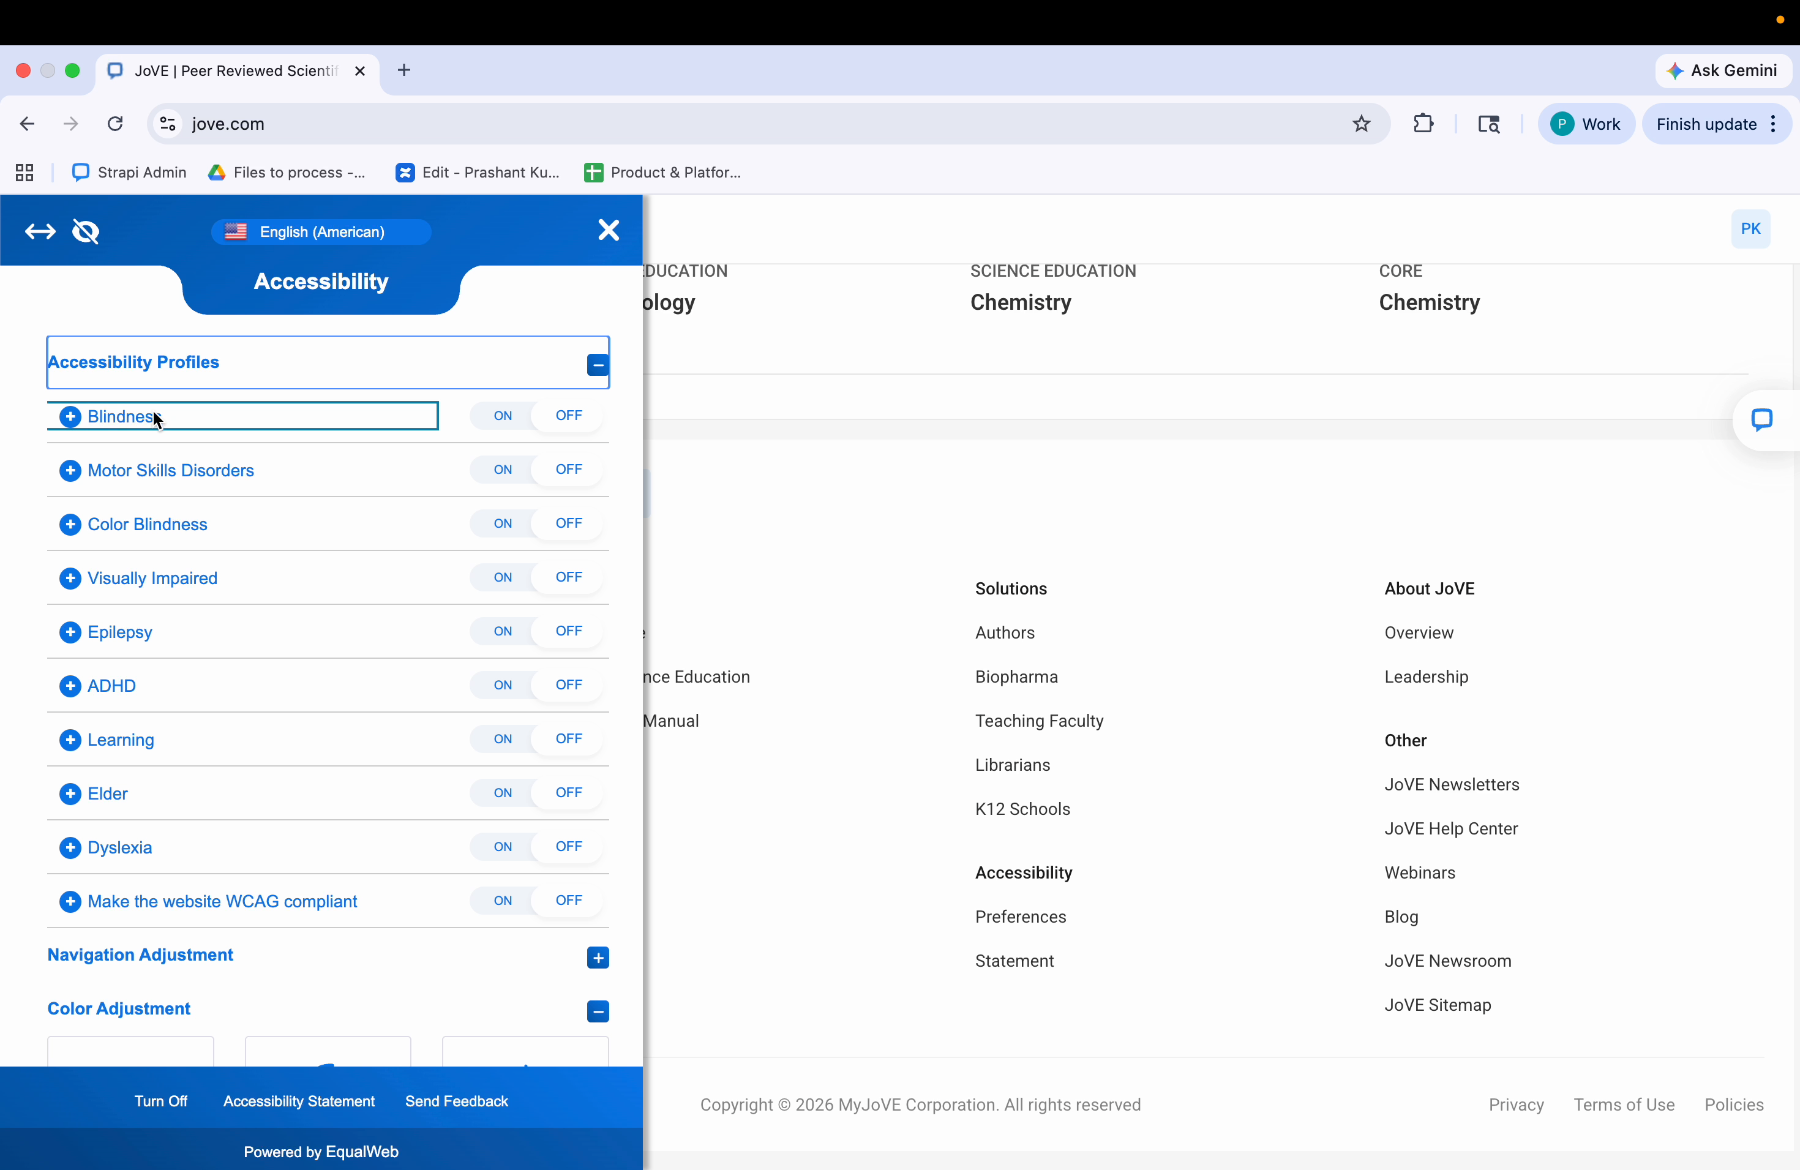Click the Ask Gemini button
Viewport: 1800px width, 1170px height.
(x=1724, y=70)
